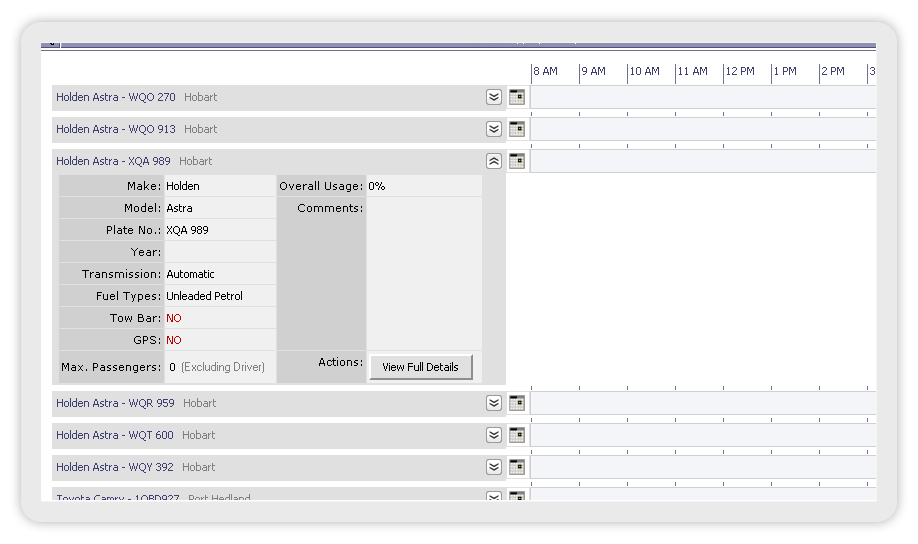Image resolution: width=918 pixels, height=544 pixels.
Task: Open the Holden Astra - XQA 989 link
Action: [114, 161]
